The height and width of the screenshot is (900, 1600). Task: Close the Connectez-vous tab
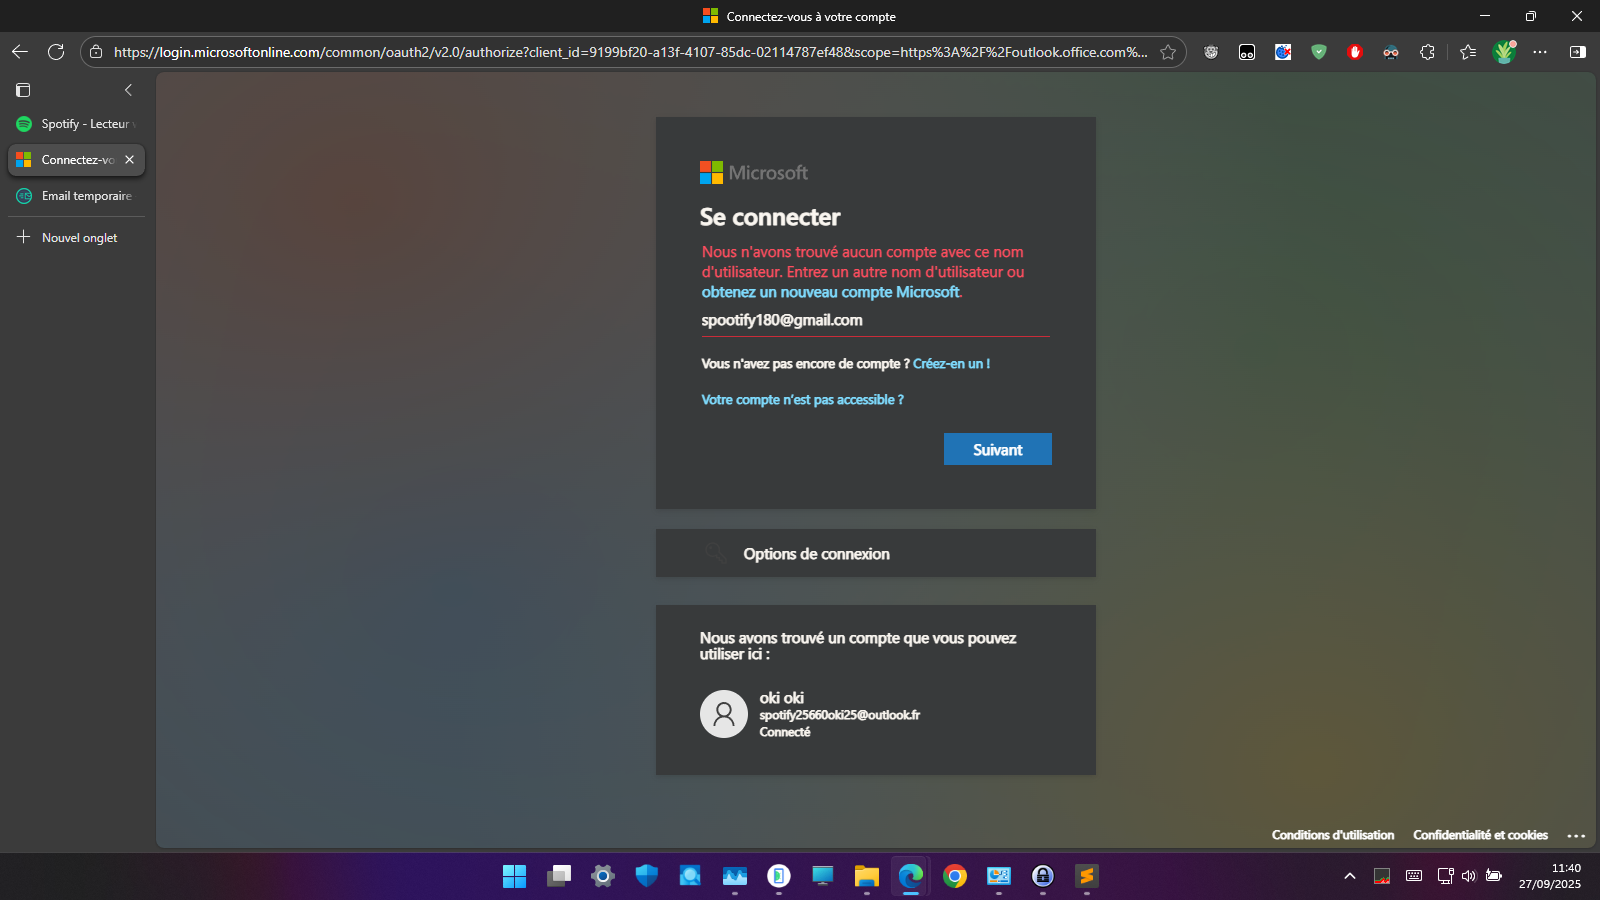click(x=129, y=160)
